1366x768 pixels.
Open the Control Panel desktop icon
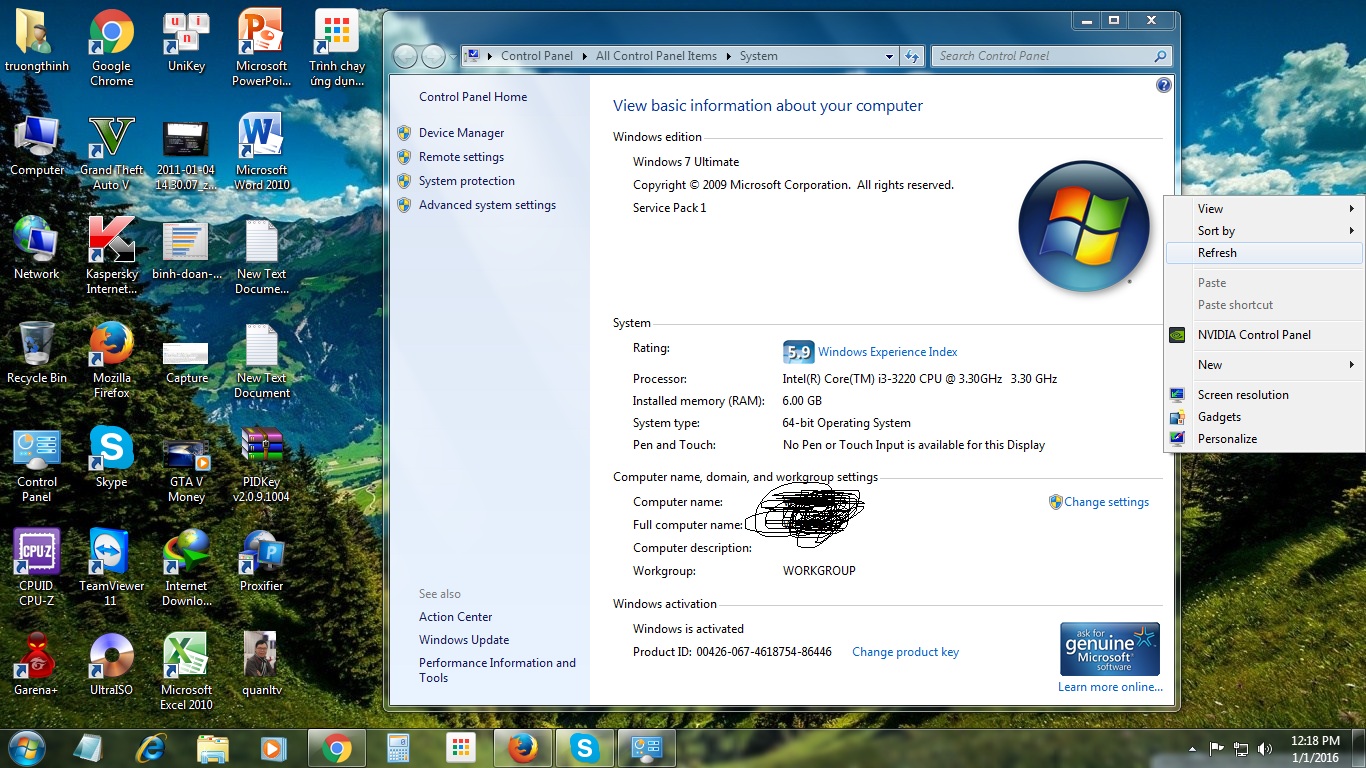37,464
